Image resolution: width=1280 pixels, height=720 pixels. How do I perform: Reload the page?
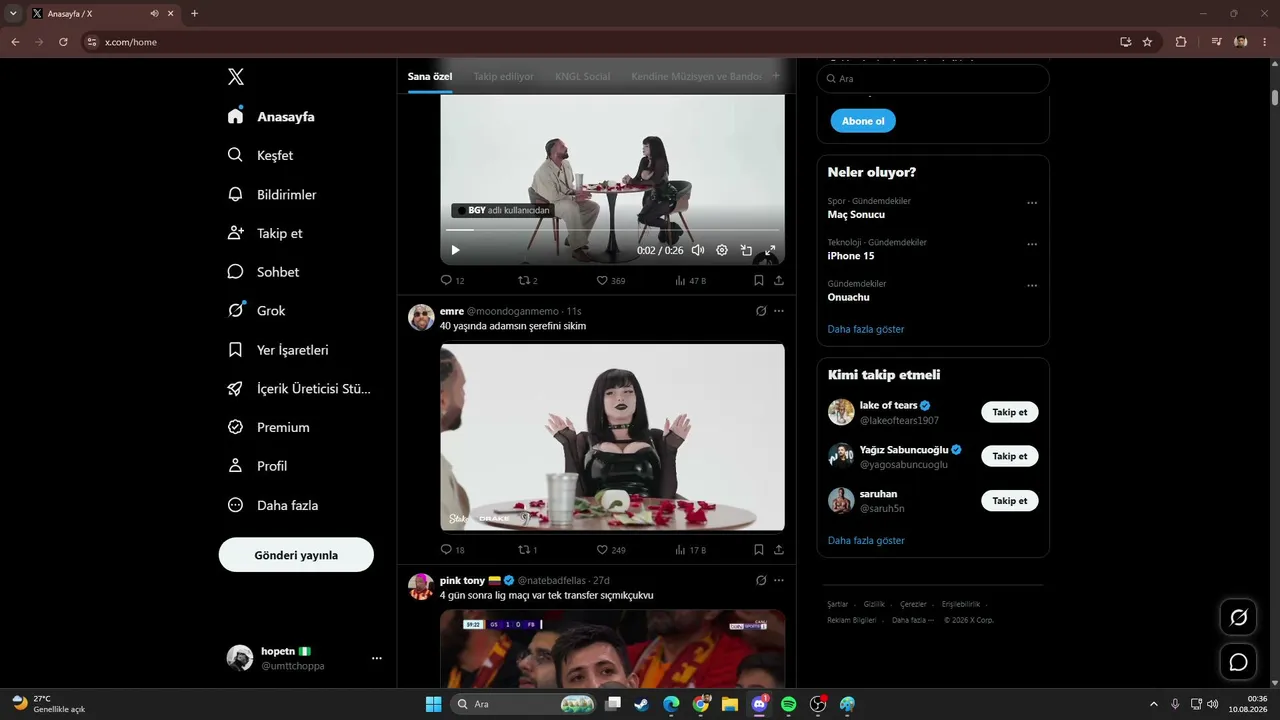click(63, 42)
